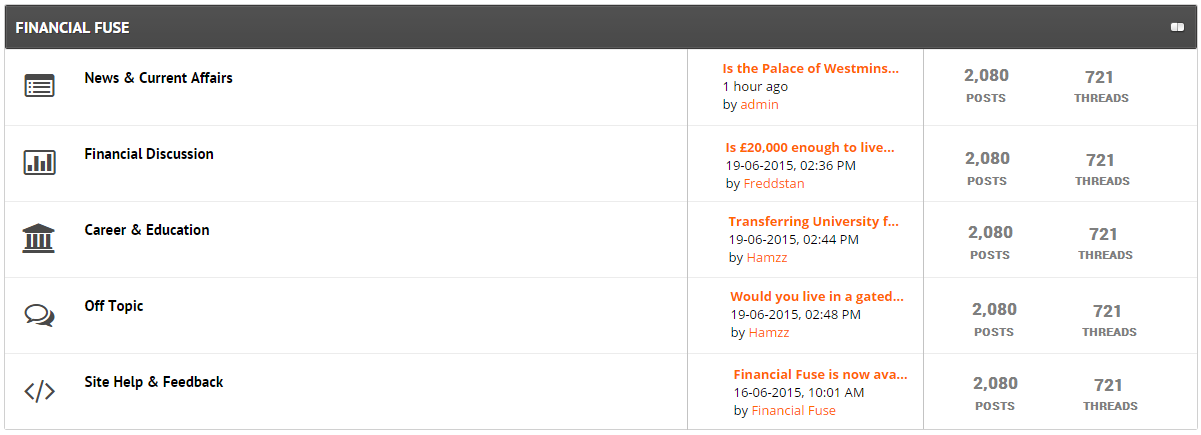Image resolution: width=1201 pixels, height=435 pixels.
Task: Open the Site Help & Feedback forum
Action: point(154,382)
